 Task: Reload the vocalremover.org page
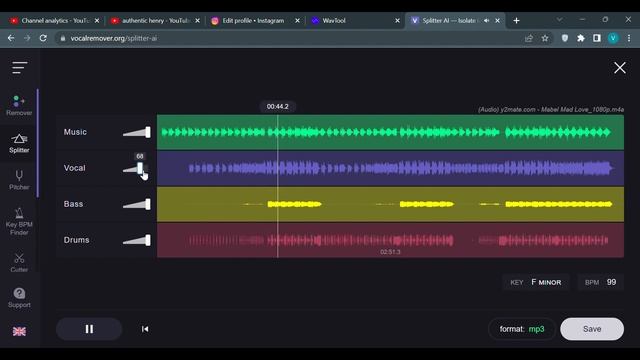pyautogui.click(x=43, y=38)
